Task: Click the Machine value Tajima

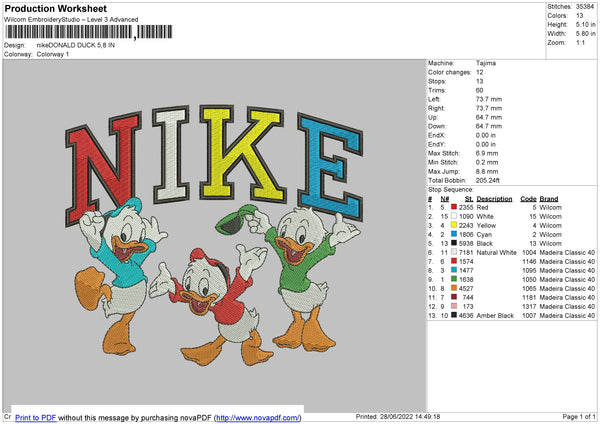Action: 486,63
